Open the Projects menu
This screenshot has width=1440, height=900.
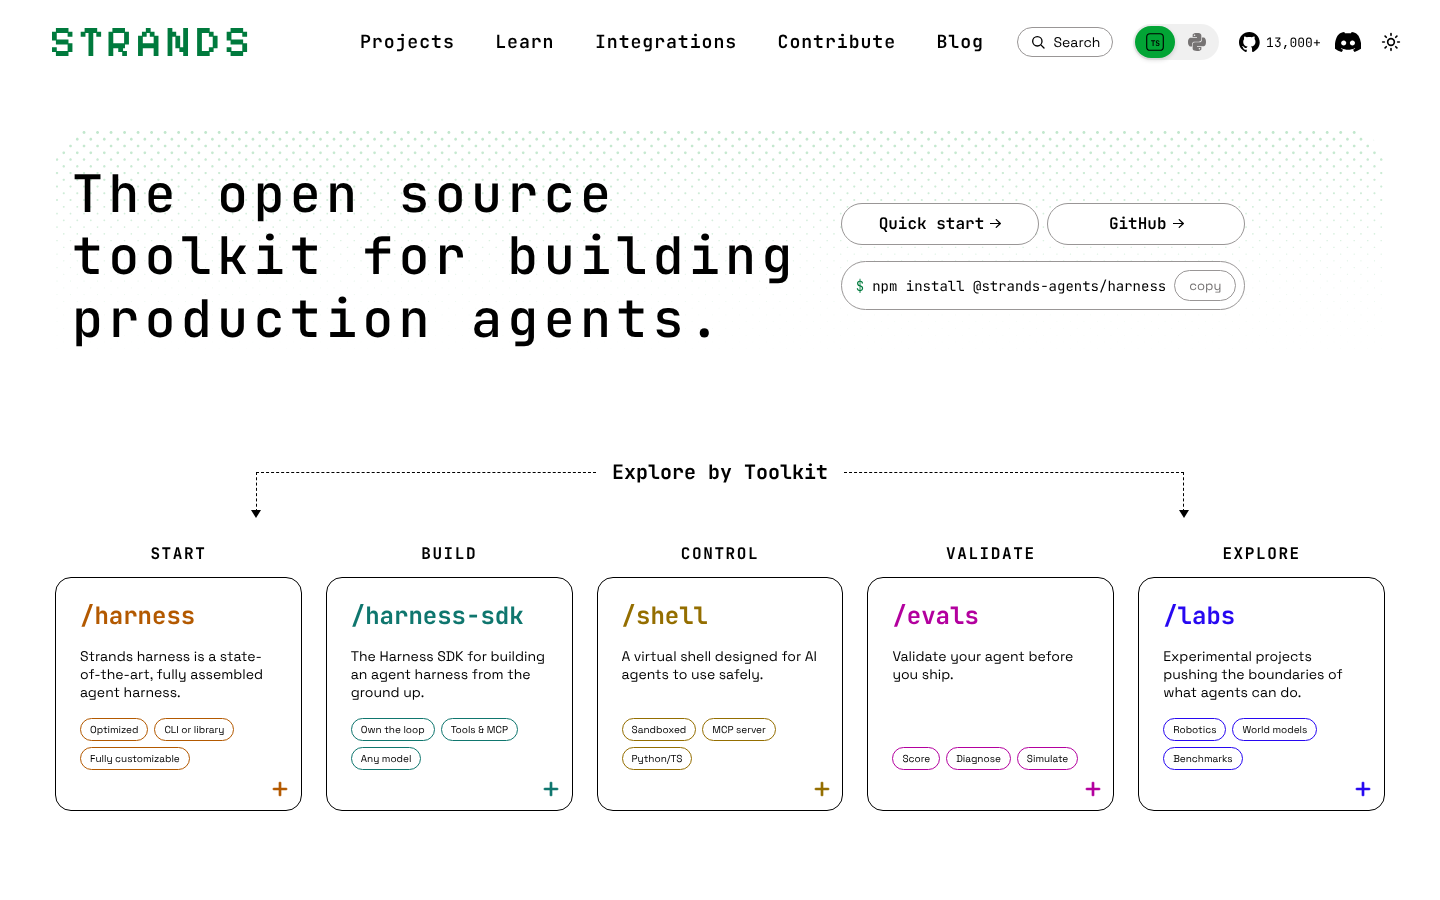tap(407, 42)
